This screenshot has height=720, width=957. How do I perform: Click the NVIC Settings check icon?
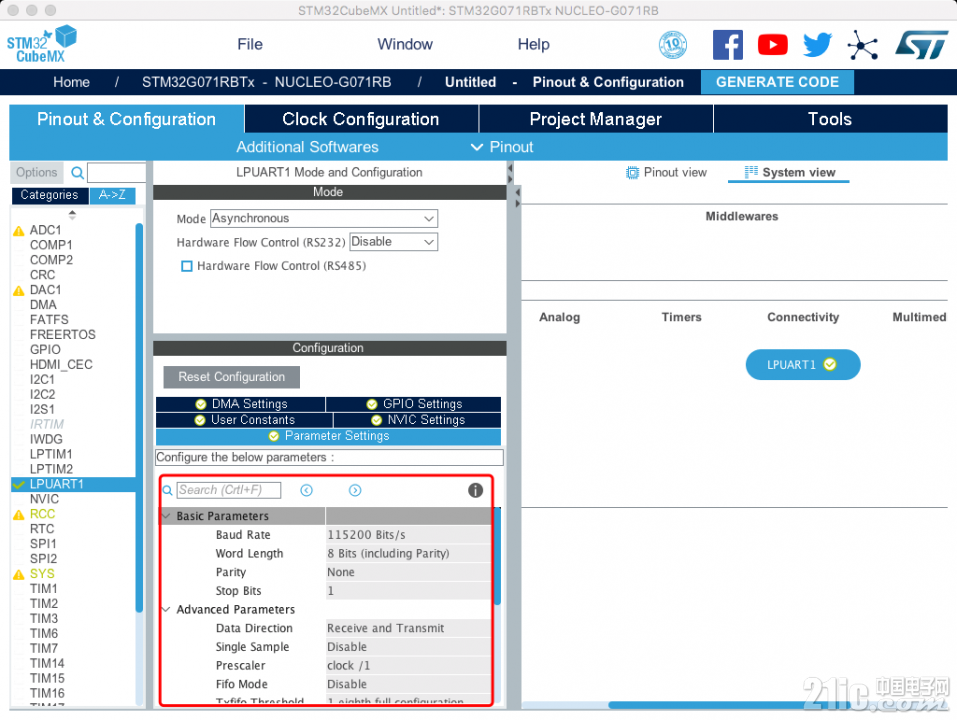coord(377,420)
